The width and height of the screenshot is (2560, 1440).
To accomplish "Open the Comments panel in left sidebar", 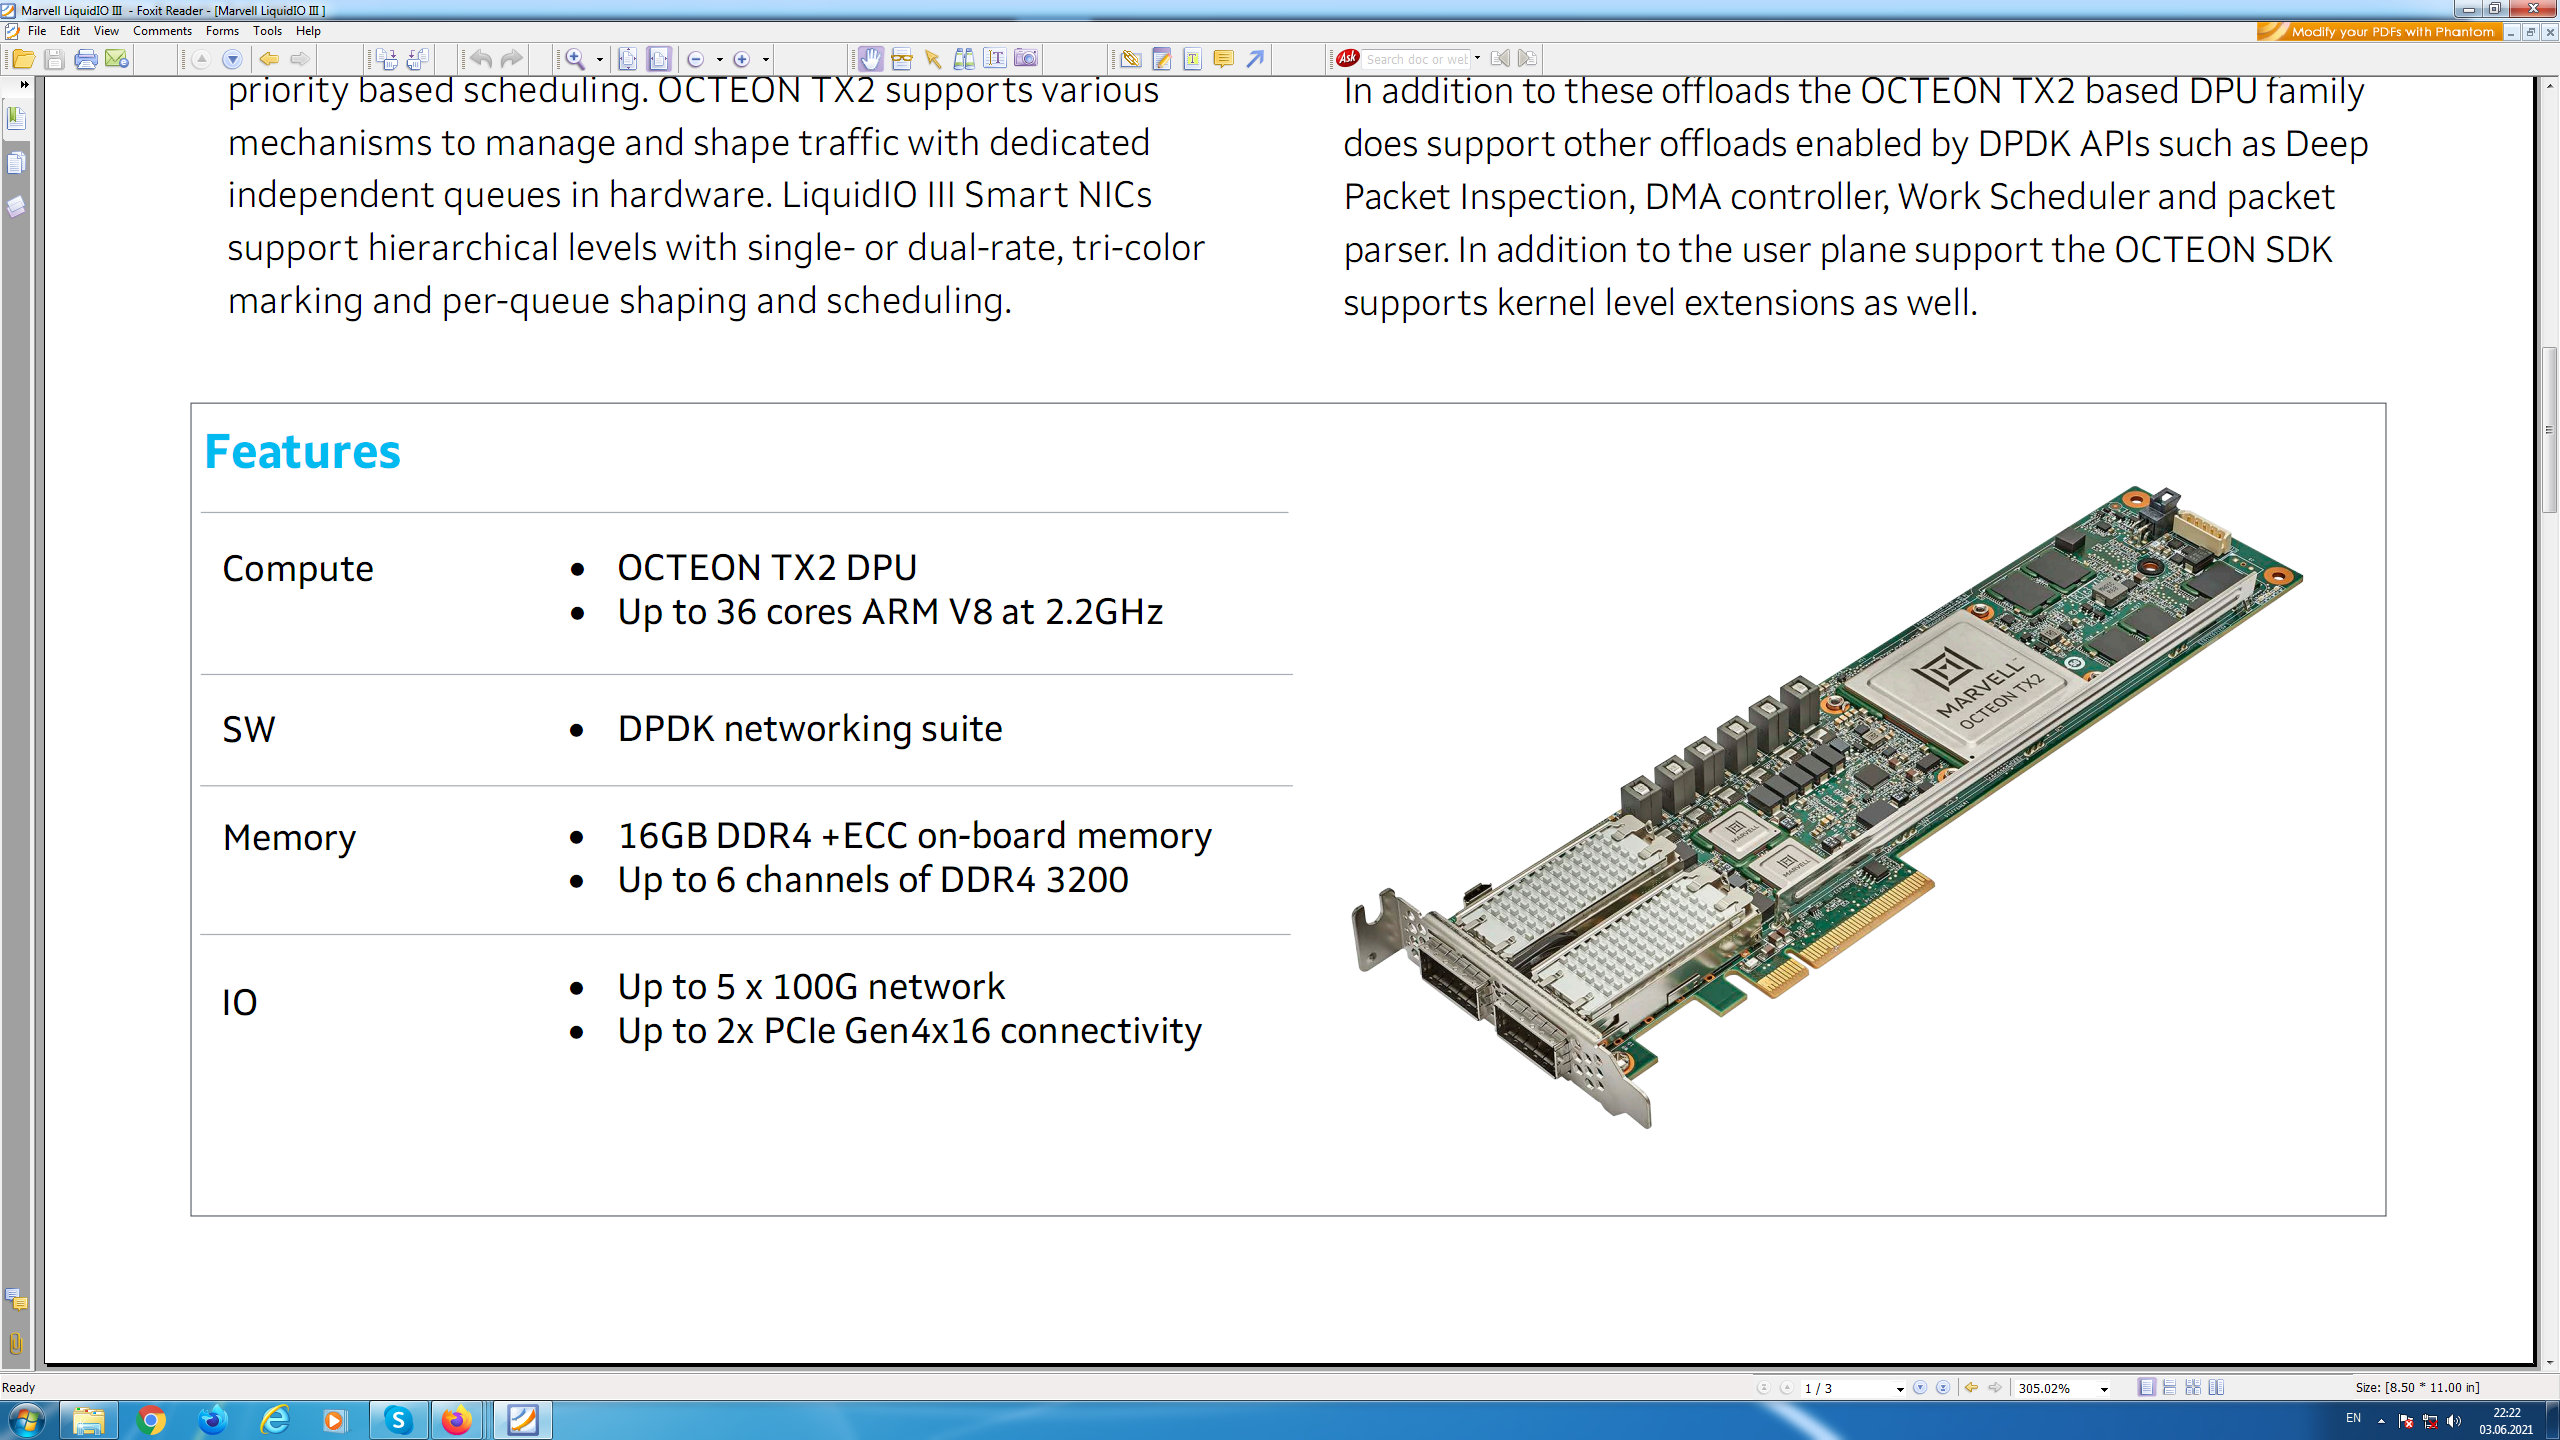I will click(16, 1299).
